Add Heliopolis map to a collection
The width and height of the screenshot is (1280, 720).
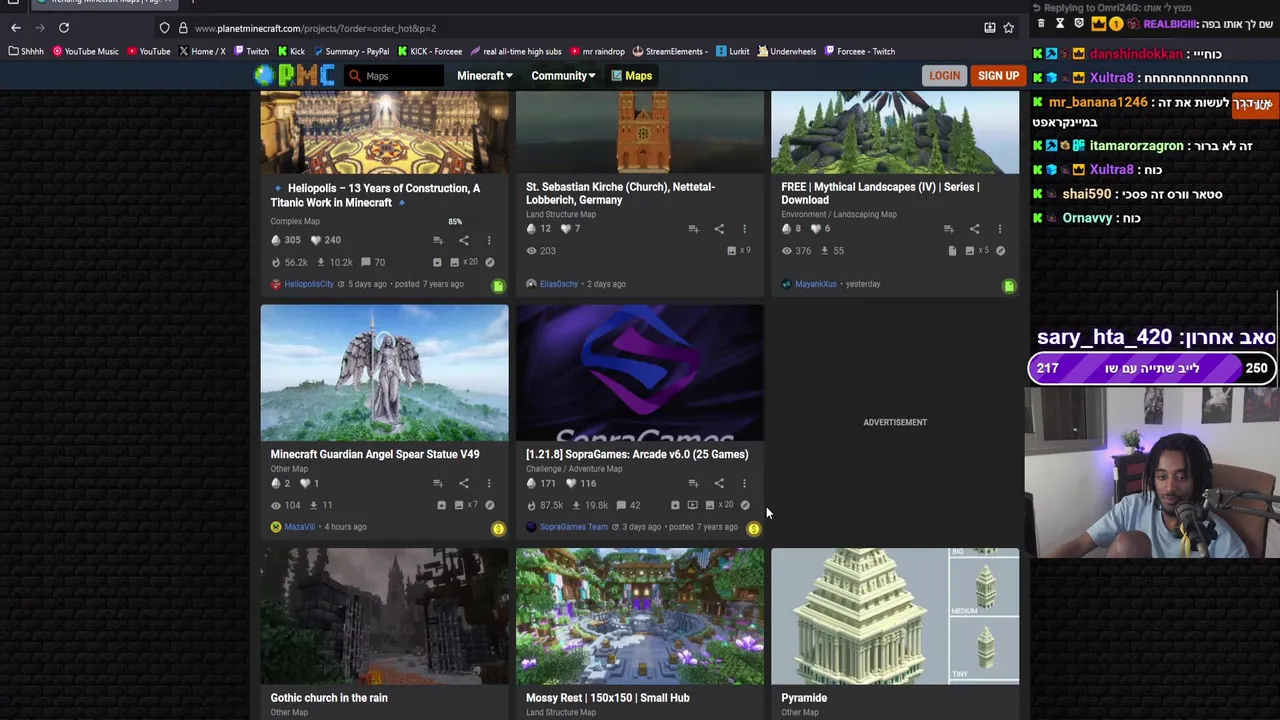coord(438,240)
